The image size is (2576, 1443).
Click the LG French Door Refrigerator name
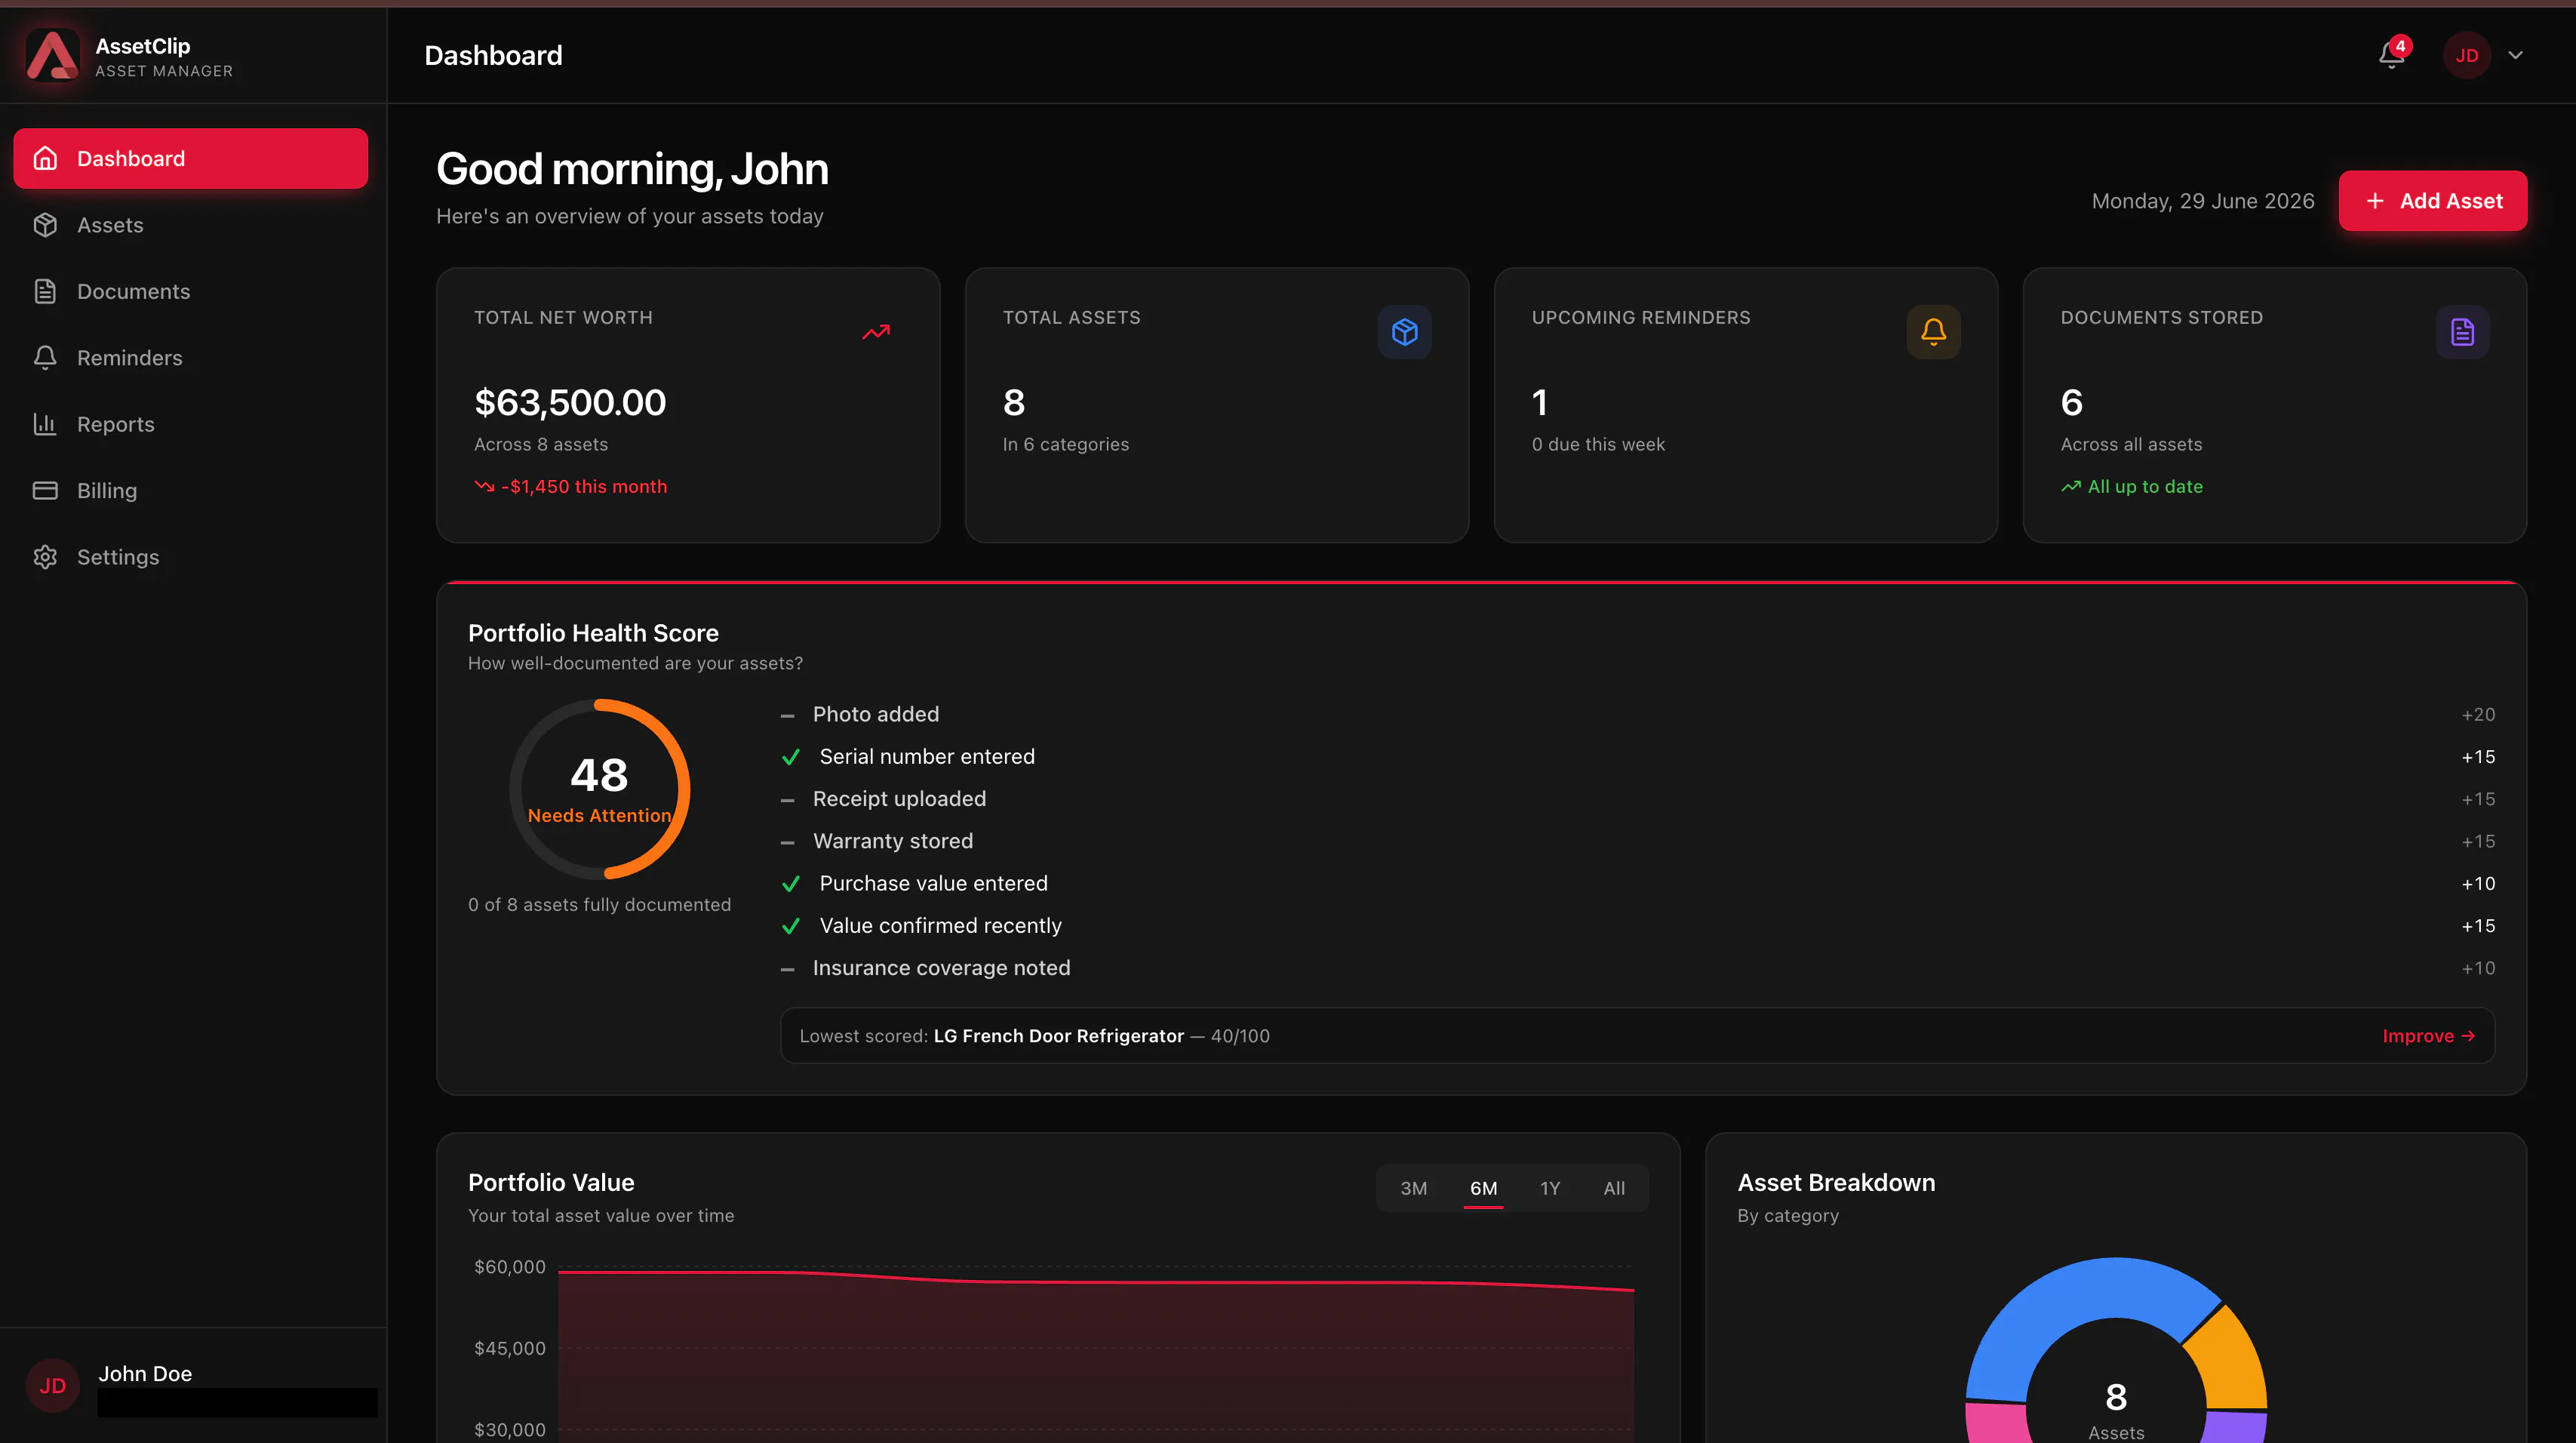[1058, 1036]
